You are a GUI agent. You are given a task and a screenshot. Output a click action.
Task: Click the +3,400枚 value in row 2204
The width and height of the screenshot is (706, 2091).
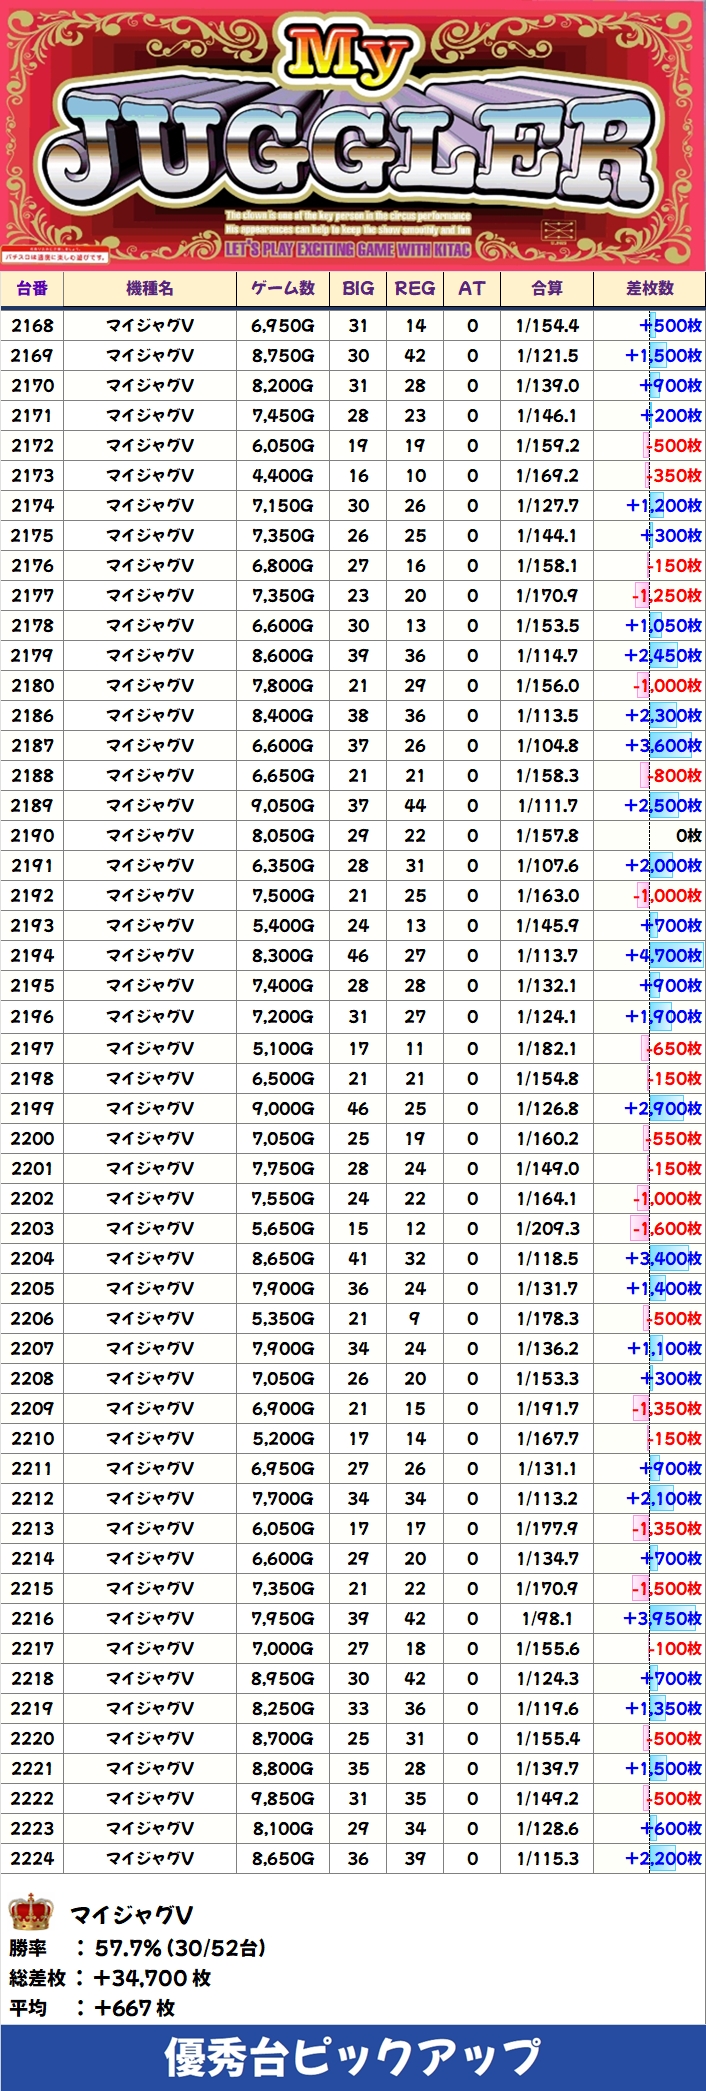click(x=664, y=1258)
